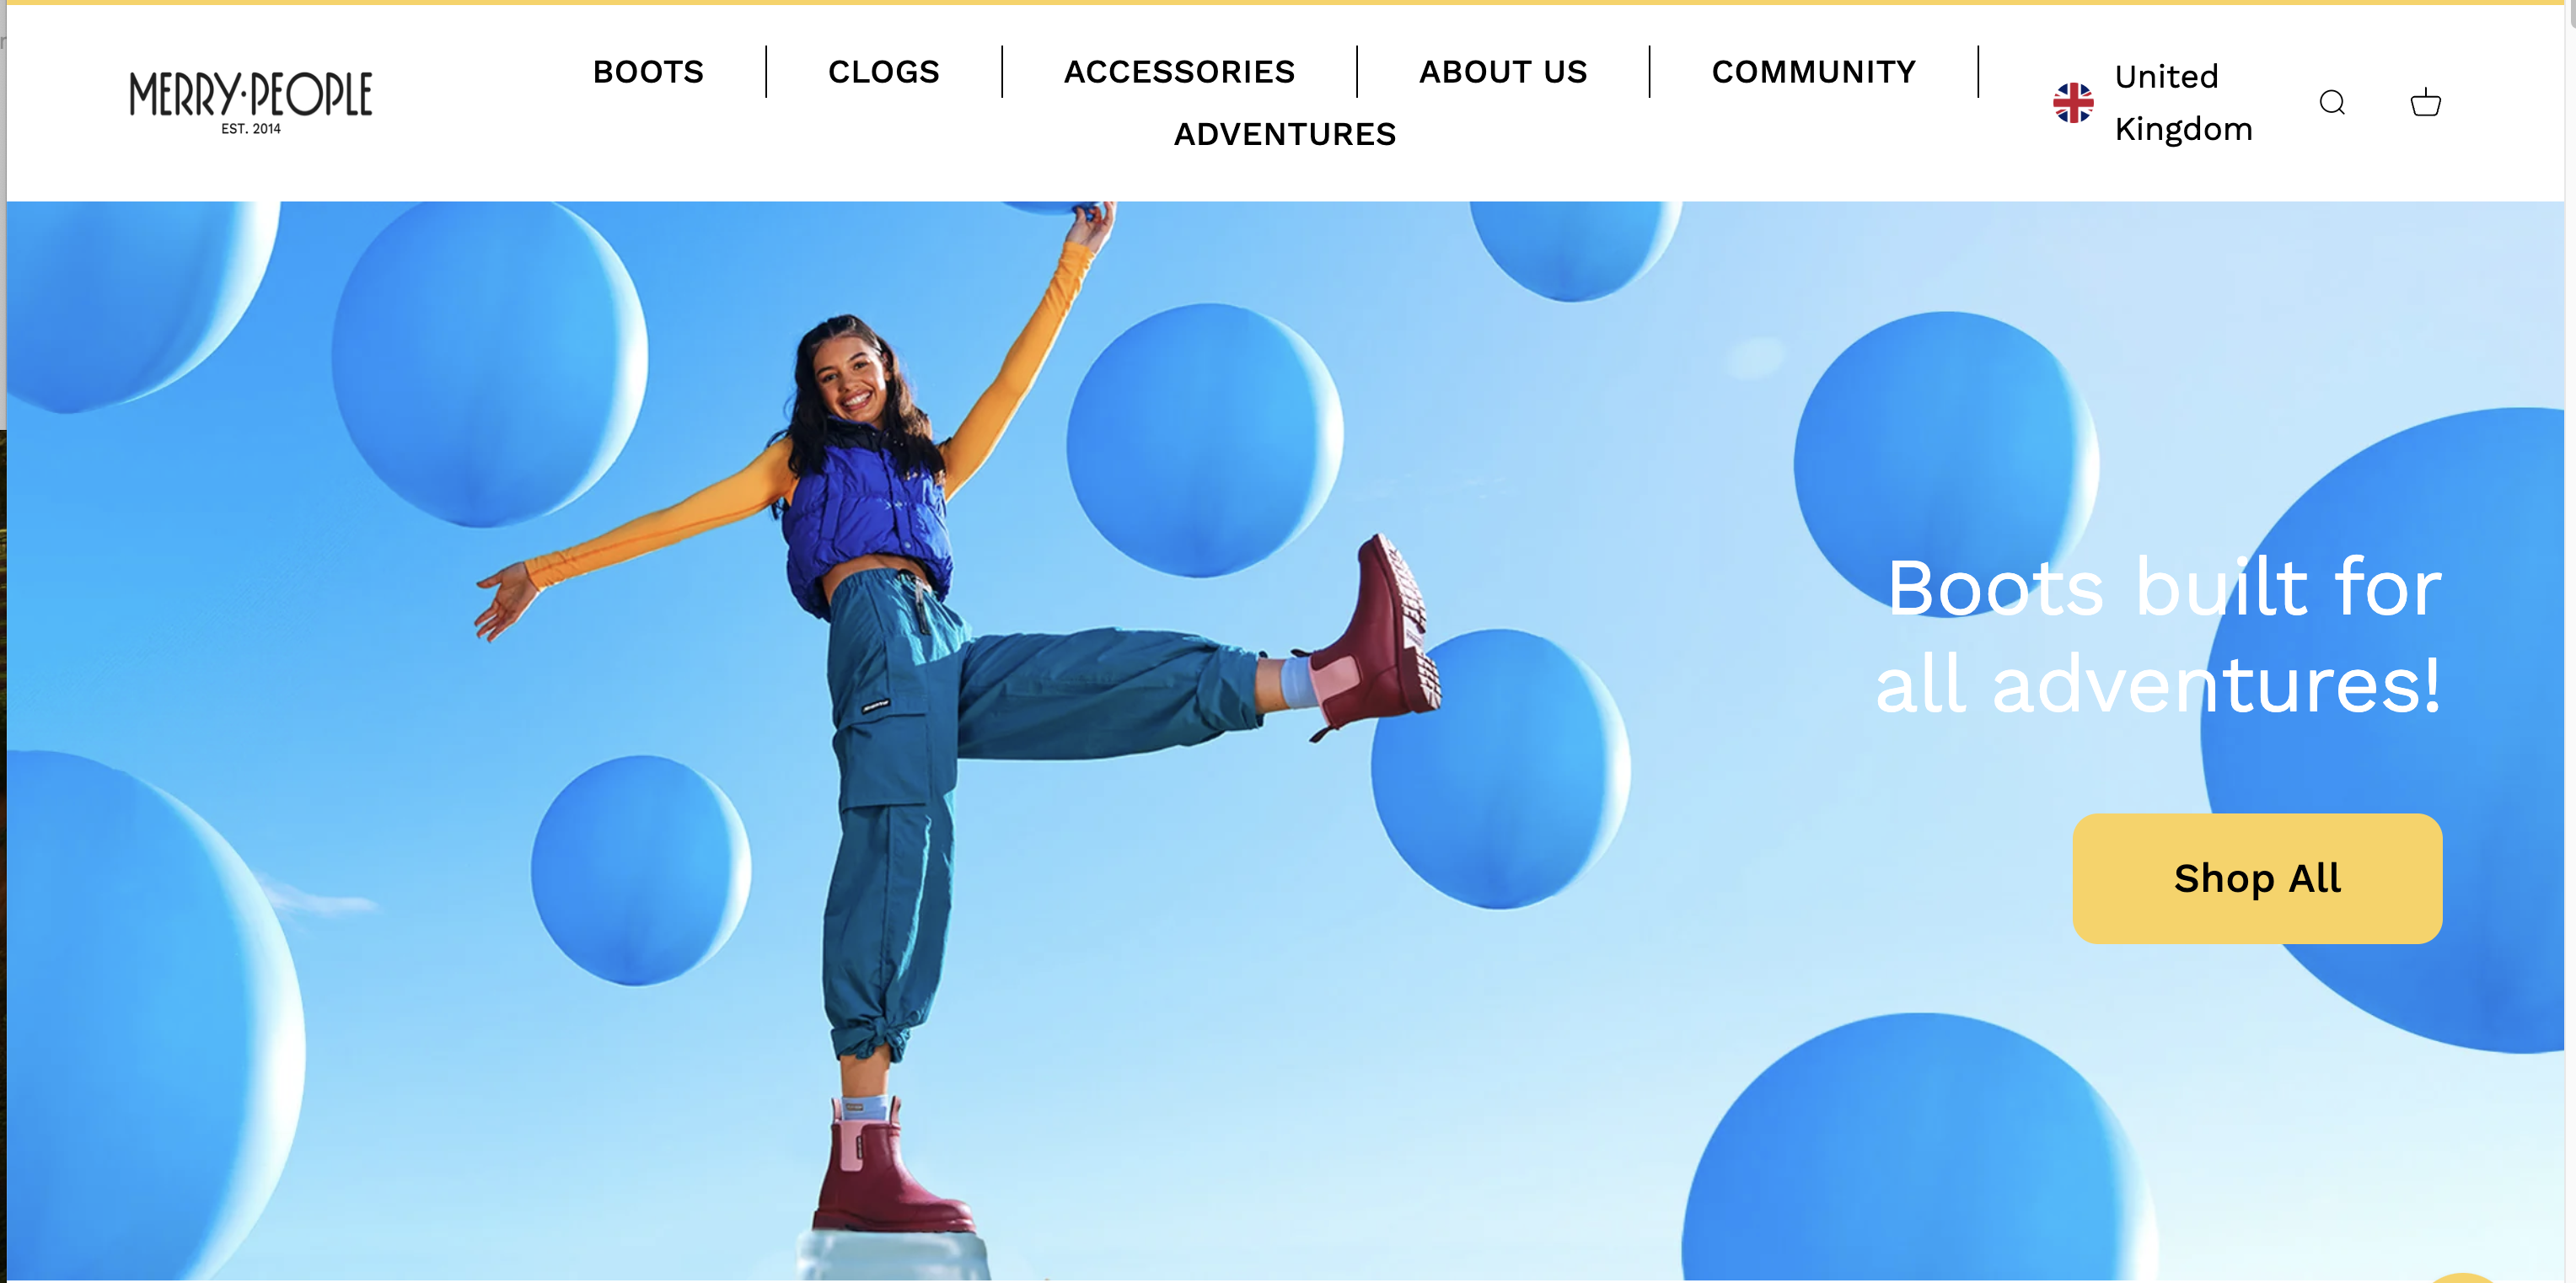Open the Accessories menu
This screenshot has width=2576, height=1283.
point(1179,72)
